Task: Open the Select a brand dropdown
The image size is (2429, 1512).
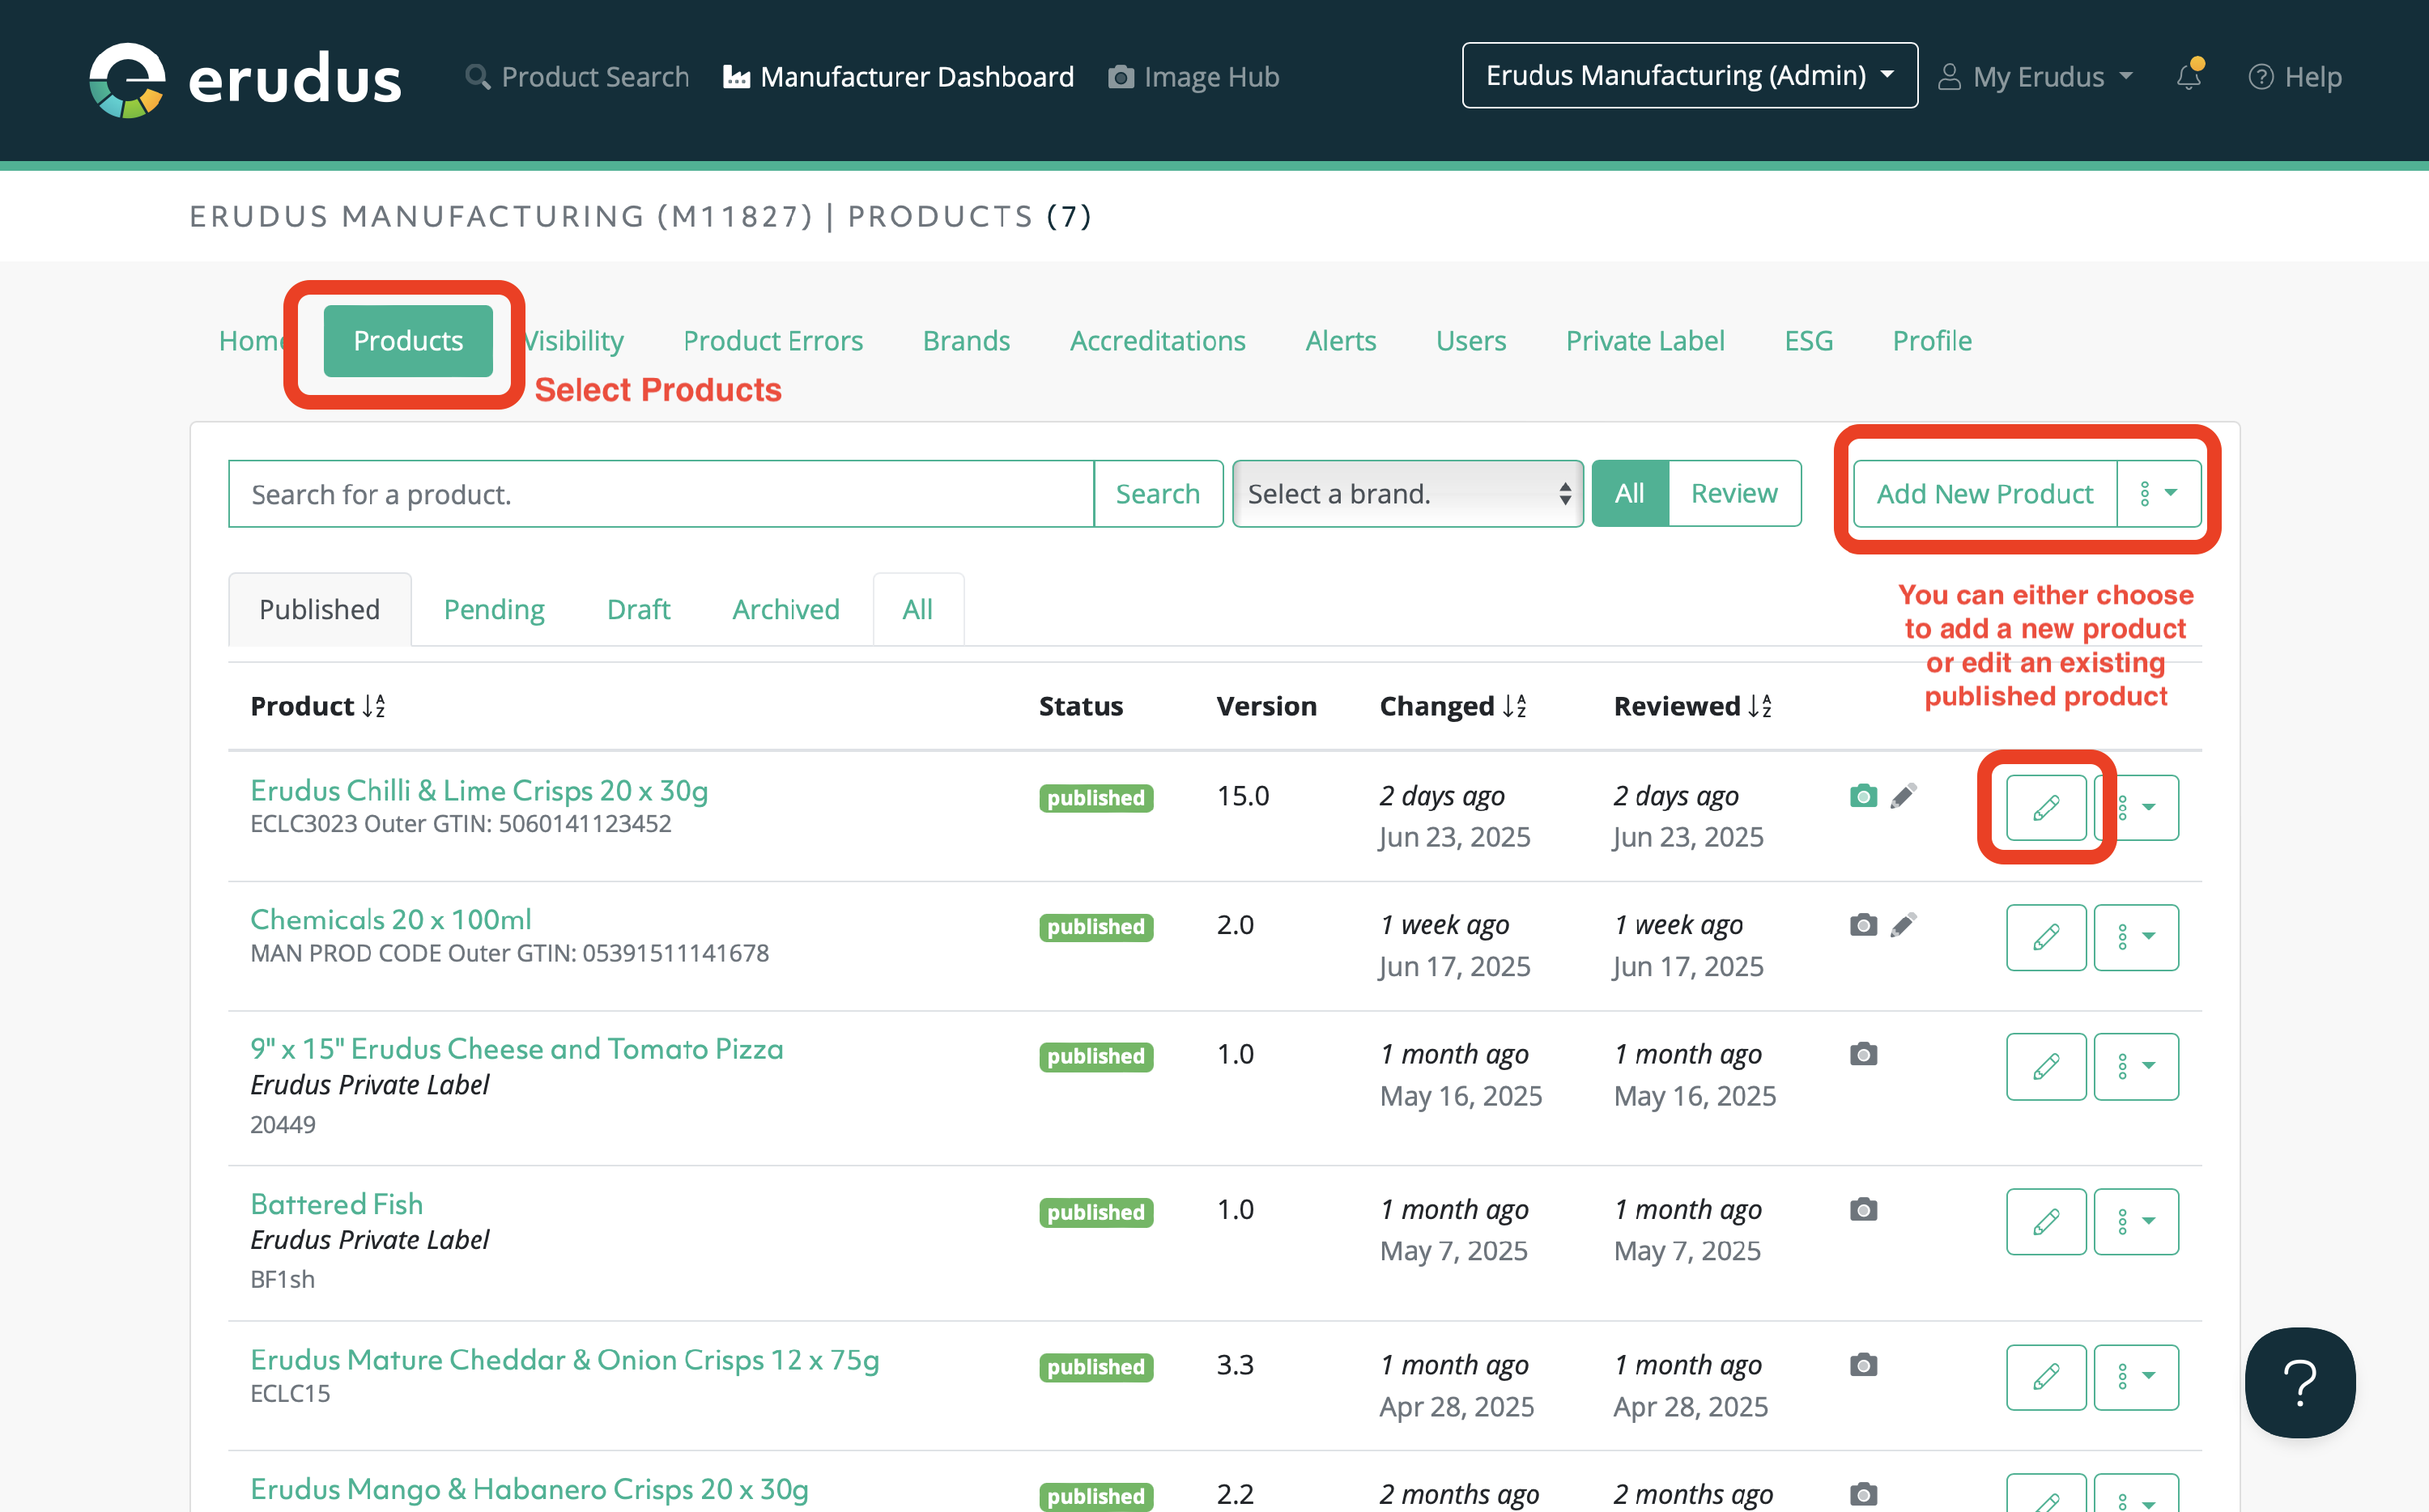Action: click(x=1407, y=493)
